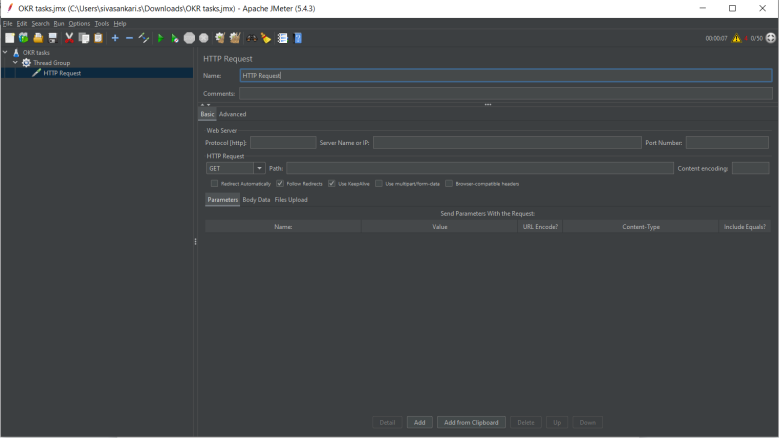Click Add from Clipboard button
The width and height of the screenshot is (780, 438).
click(471, 423)
